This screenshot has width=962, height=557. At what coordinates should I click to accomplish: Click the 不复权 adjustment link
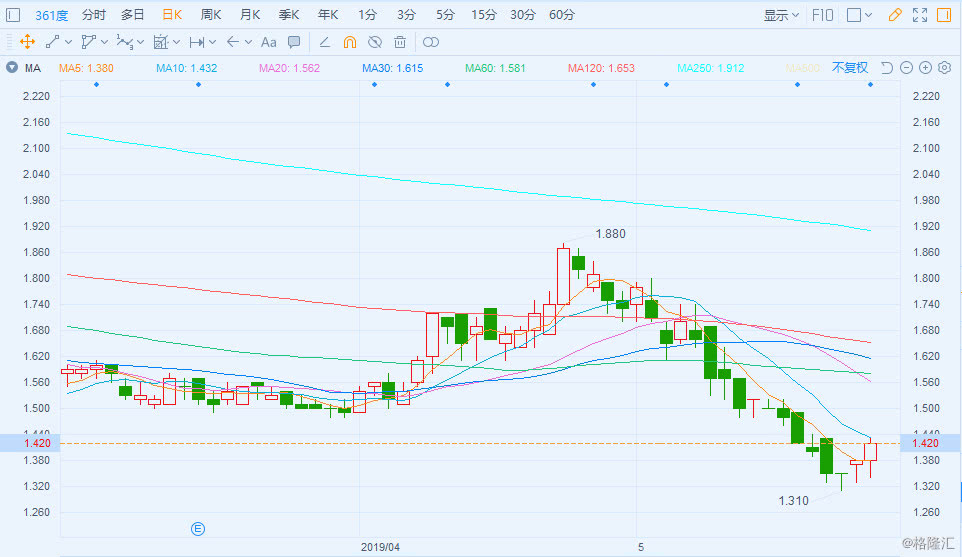tap(850, 67)
